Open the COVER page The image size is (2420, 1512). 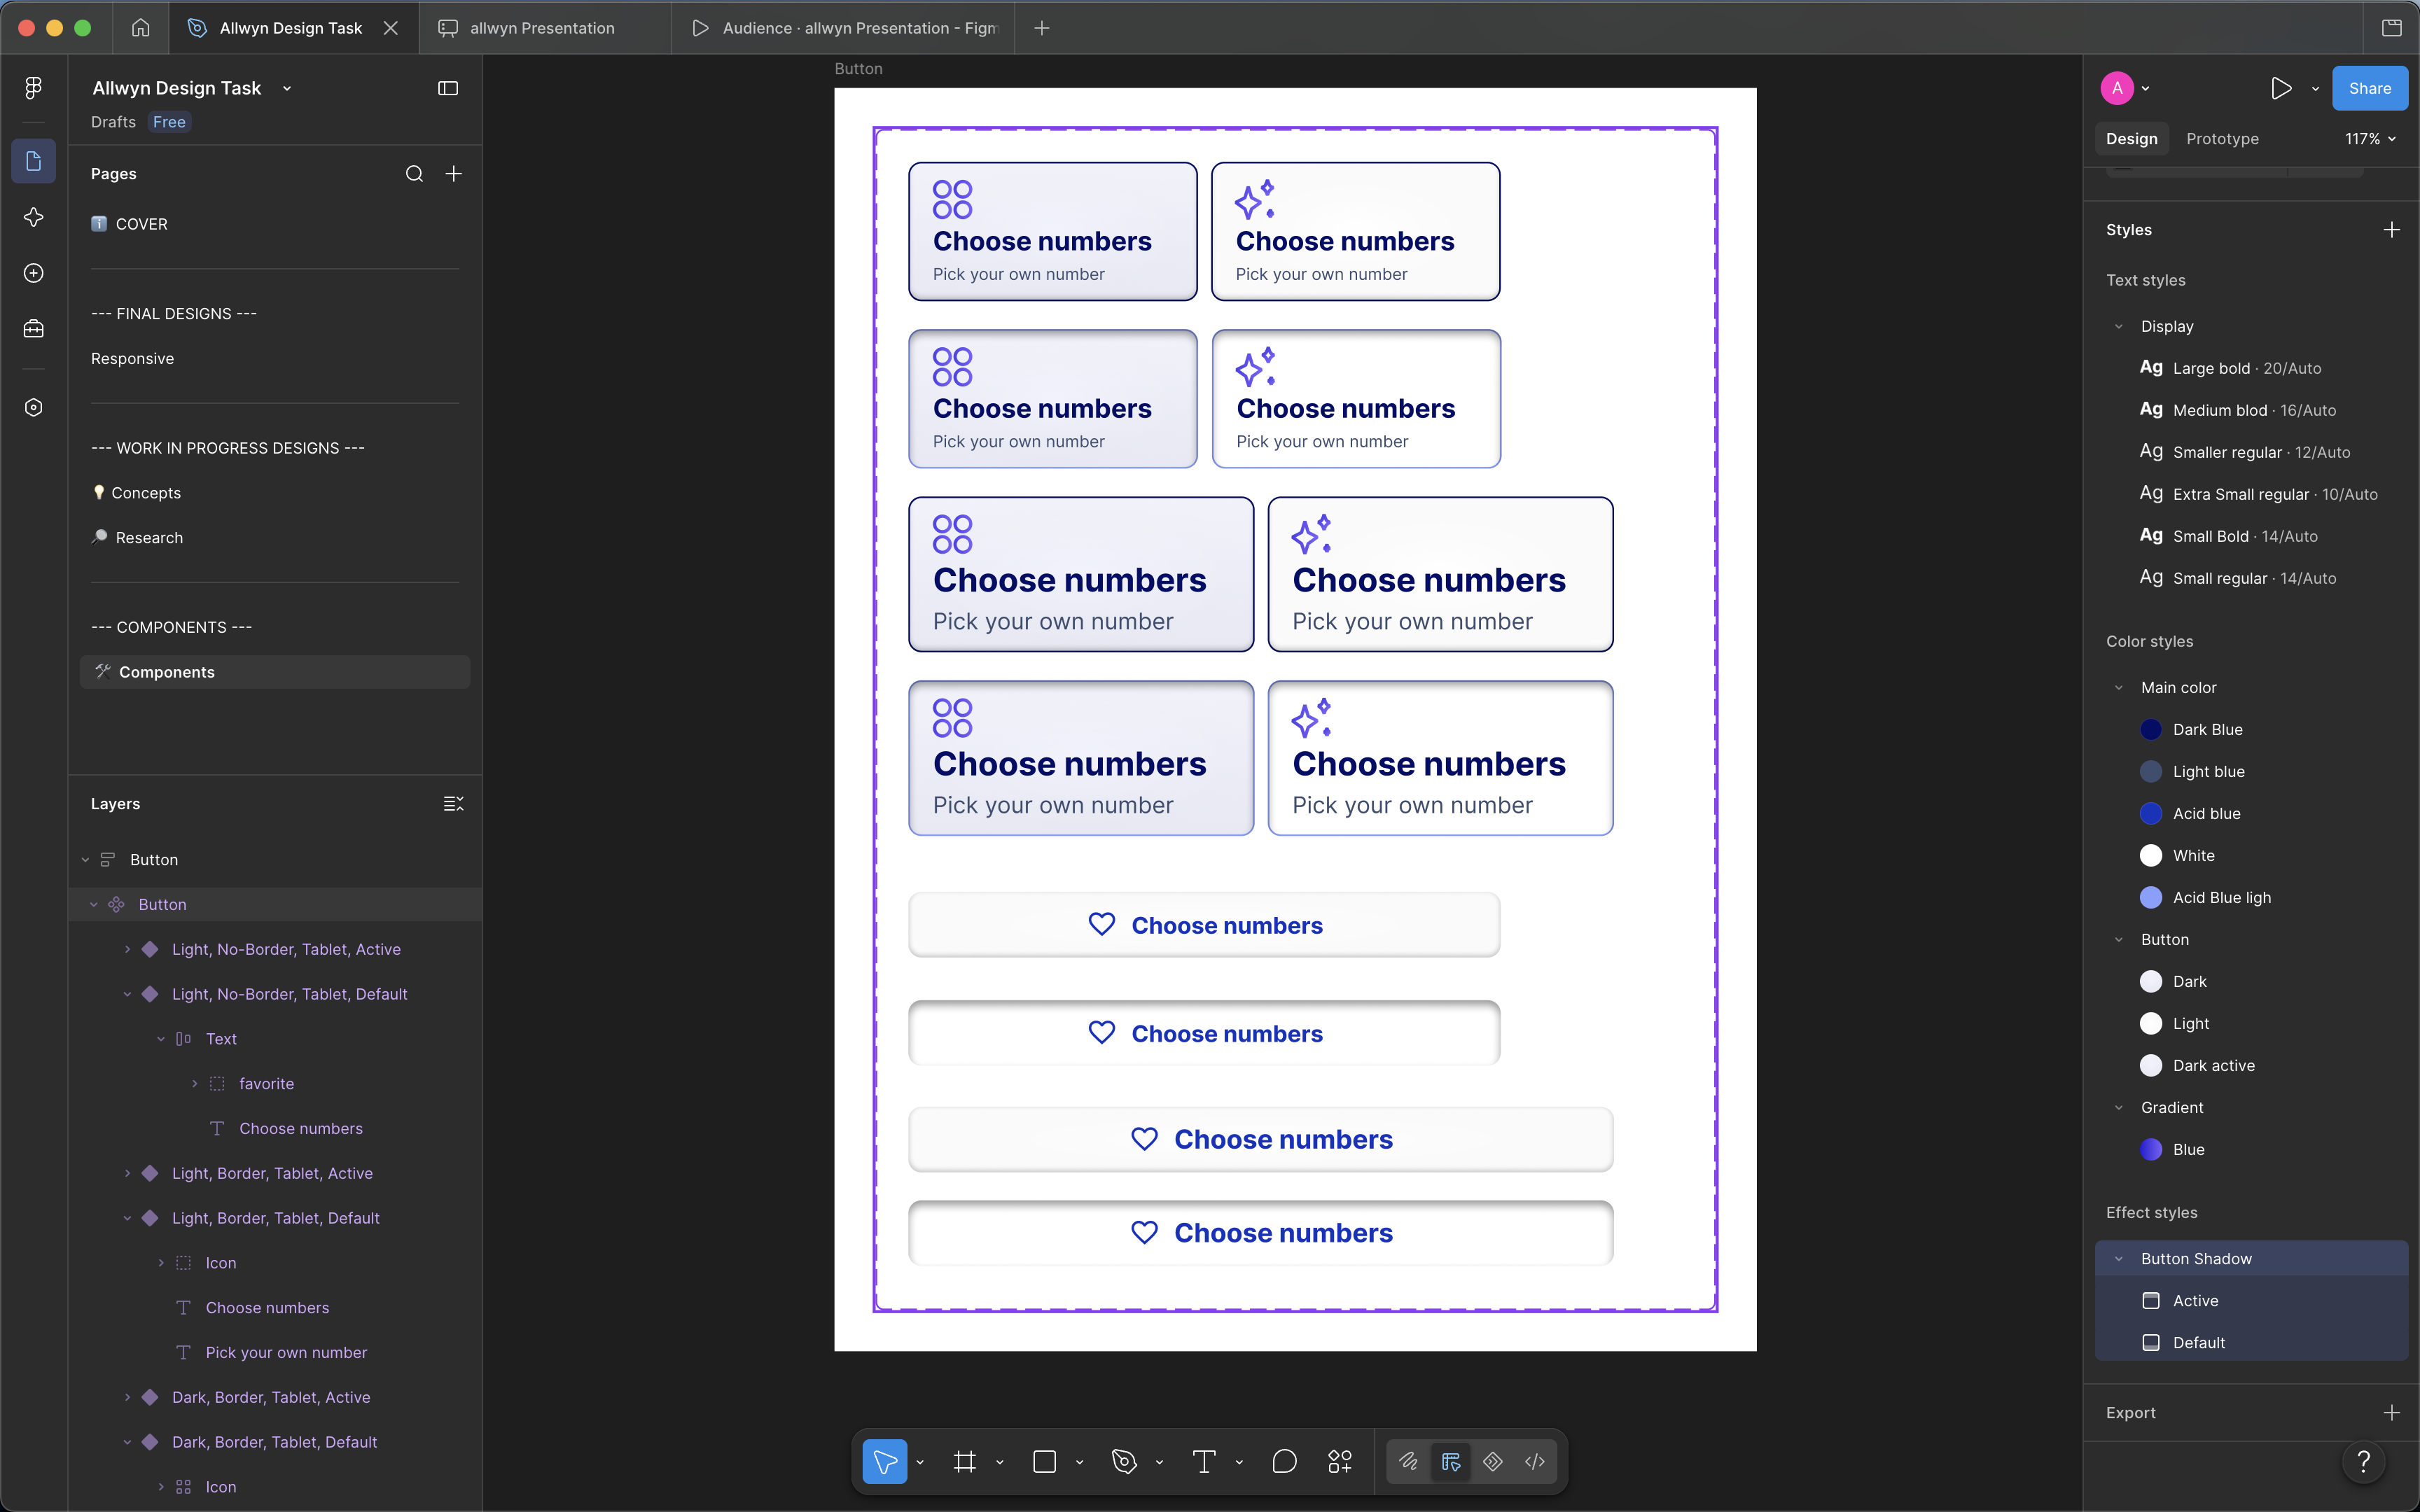pyautogui.click(x=141, y=224)
